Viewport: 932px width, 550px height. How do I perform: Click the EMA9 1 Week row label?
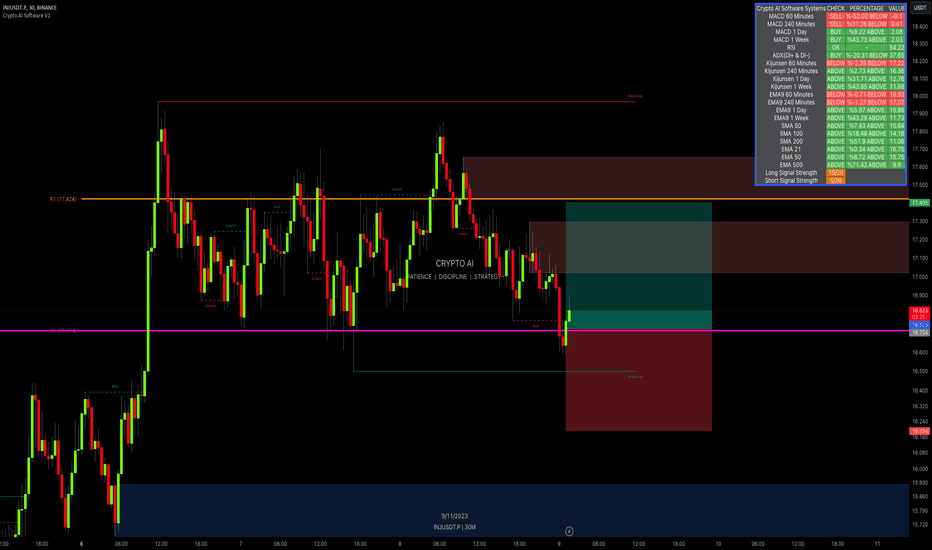coord(791,118)
